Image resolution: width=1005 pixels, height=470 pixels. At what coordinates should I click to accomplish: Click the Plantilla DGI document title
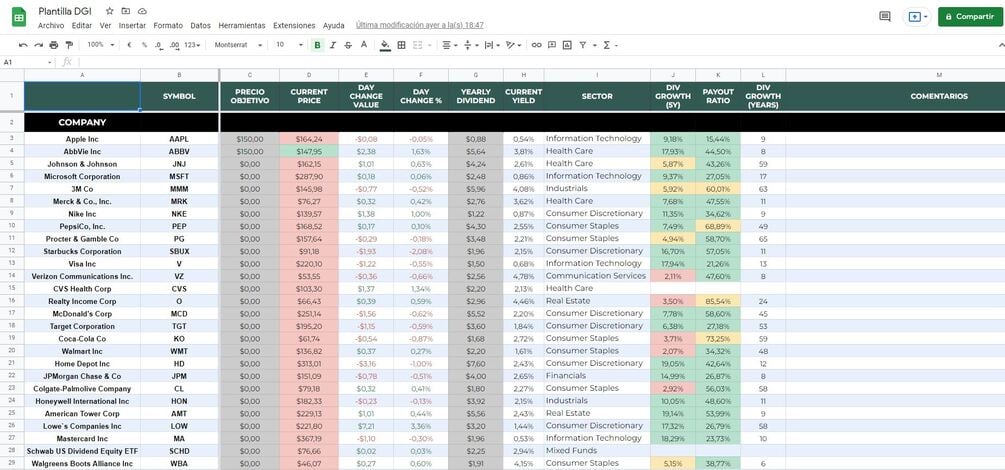point(67,12)
